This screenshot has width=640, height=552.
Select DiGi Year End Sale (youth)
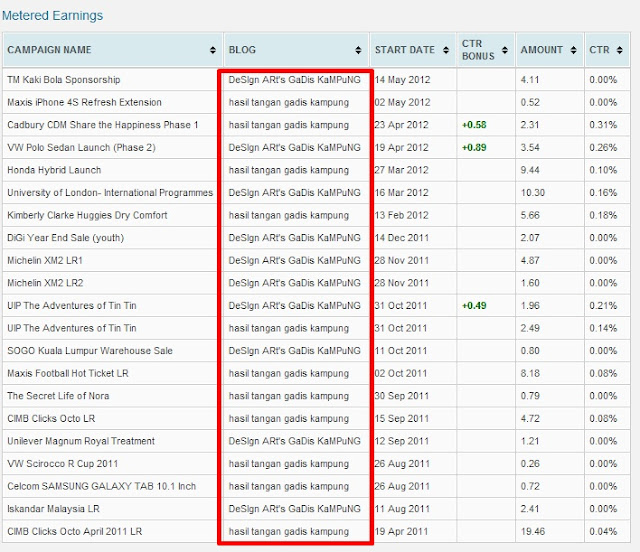click(x=65, y=238)
